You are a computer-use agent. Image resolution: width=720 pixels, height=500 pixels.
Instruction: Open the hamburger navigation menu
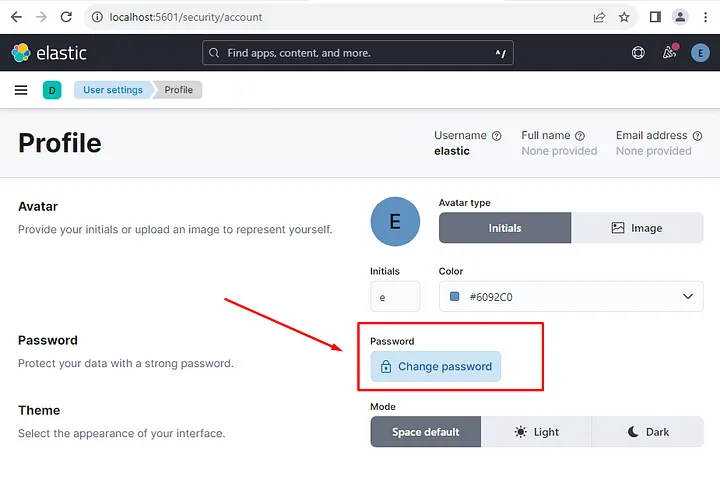tap(21, 90)
